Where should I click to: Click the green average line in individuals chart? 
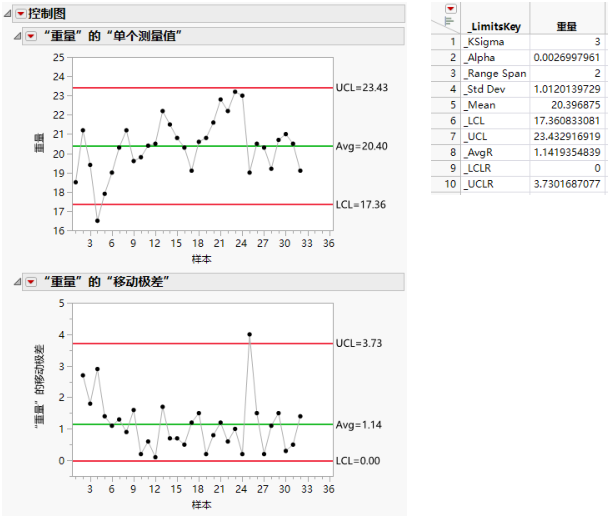(x=203, y=147)
